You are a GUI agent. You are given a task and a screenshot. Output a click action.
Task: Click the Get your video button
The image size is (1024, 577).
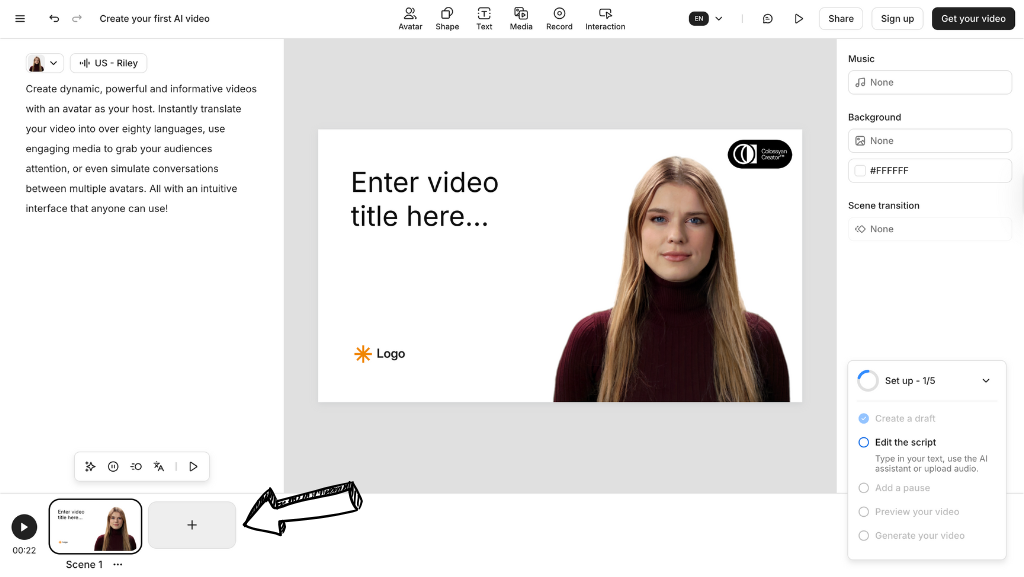pyautogui.click(x=973, y=19)
